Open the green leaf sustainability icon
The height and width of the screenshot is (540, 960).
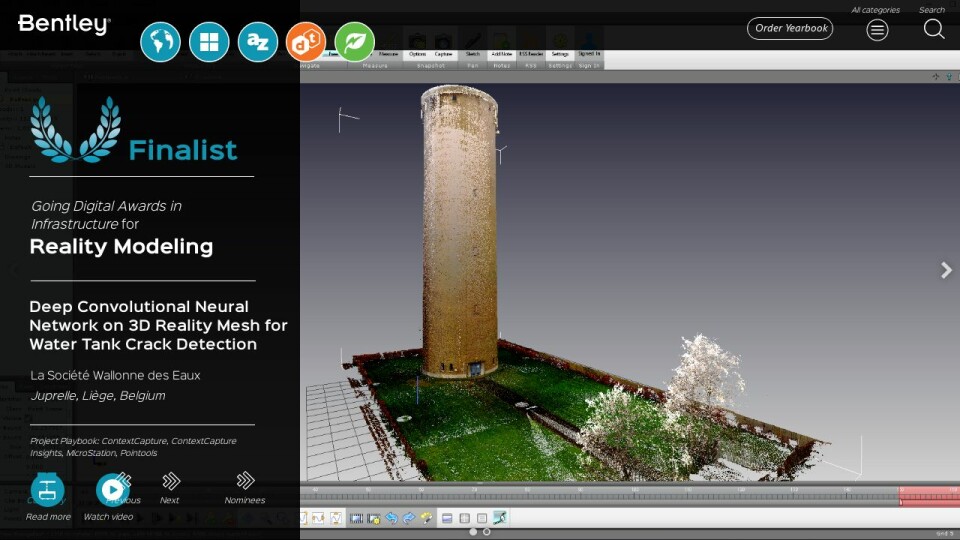coord(354,42)
